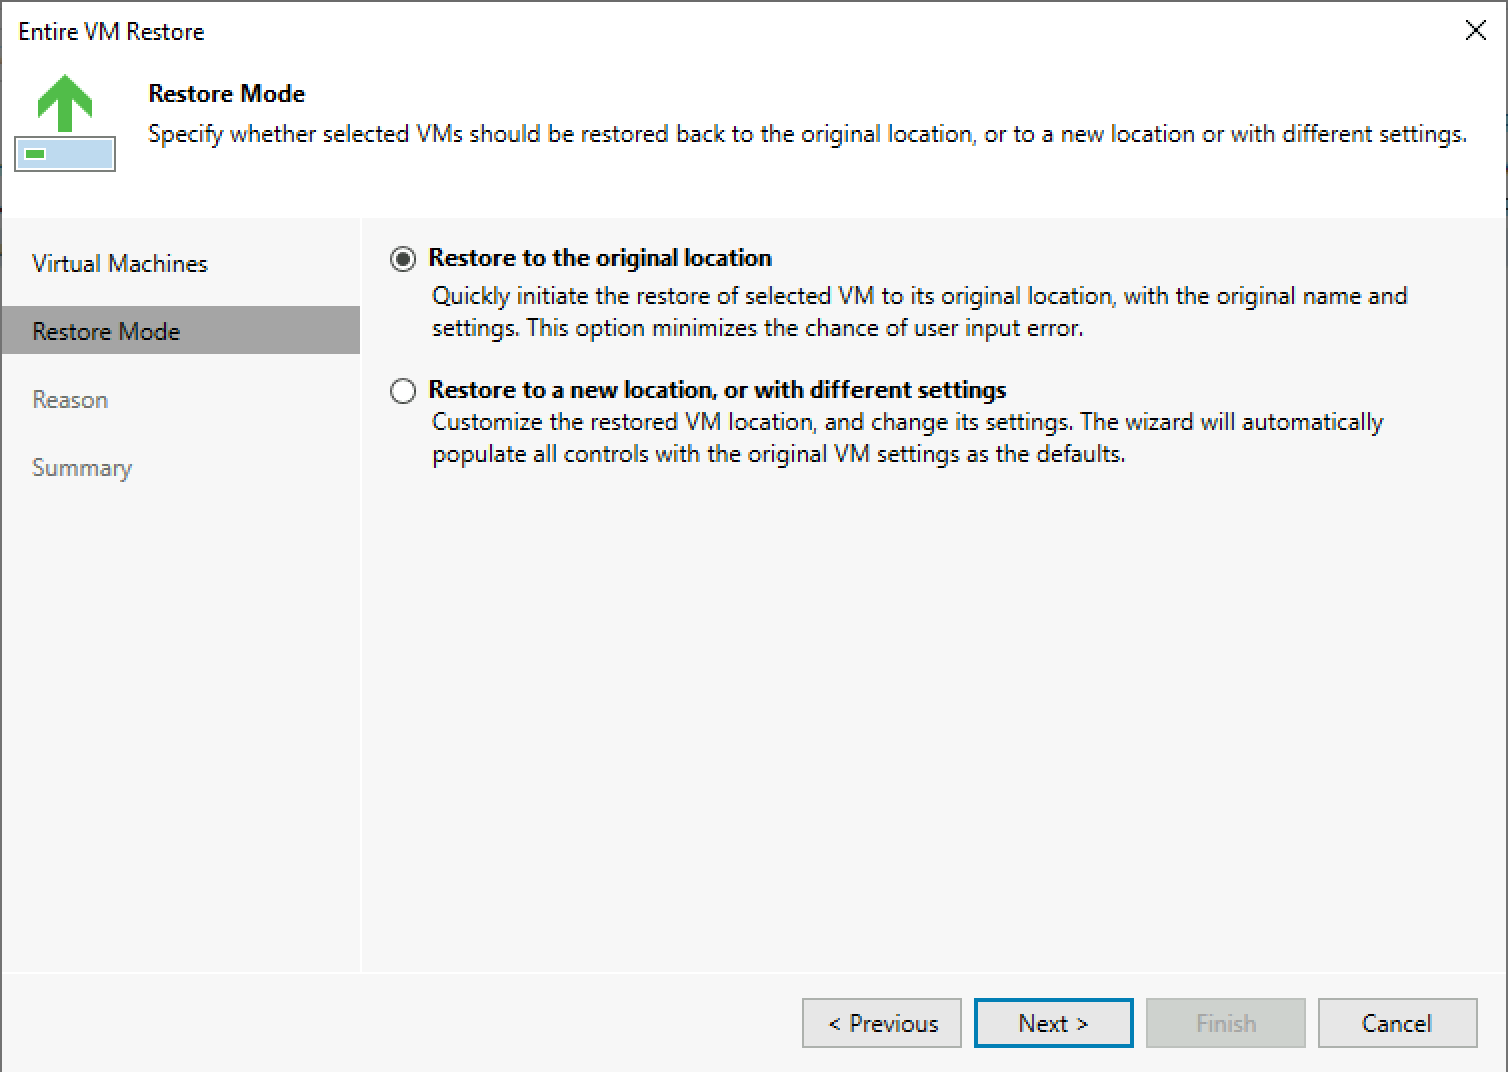Click the Restore to a new location heading

(718, 390)
